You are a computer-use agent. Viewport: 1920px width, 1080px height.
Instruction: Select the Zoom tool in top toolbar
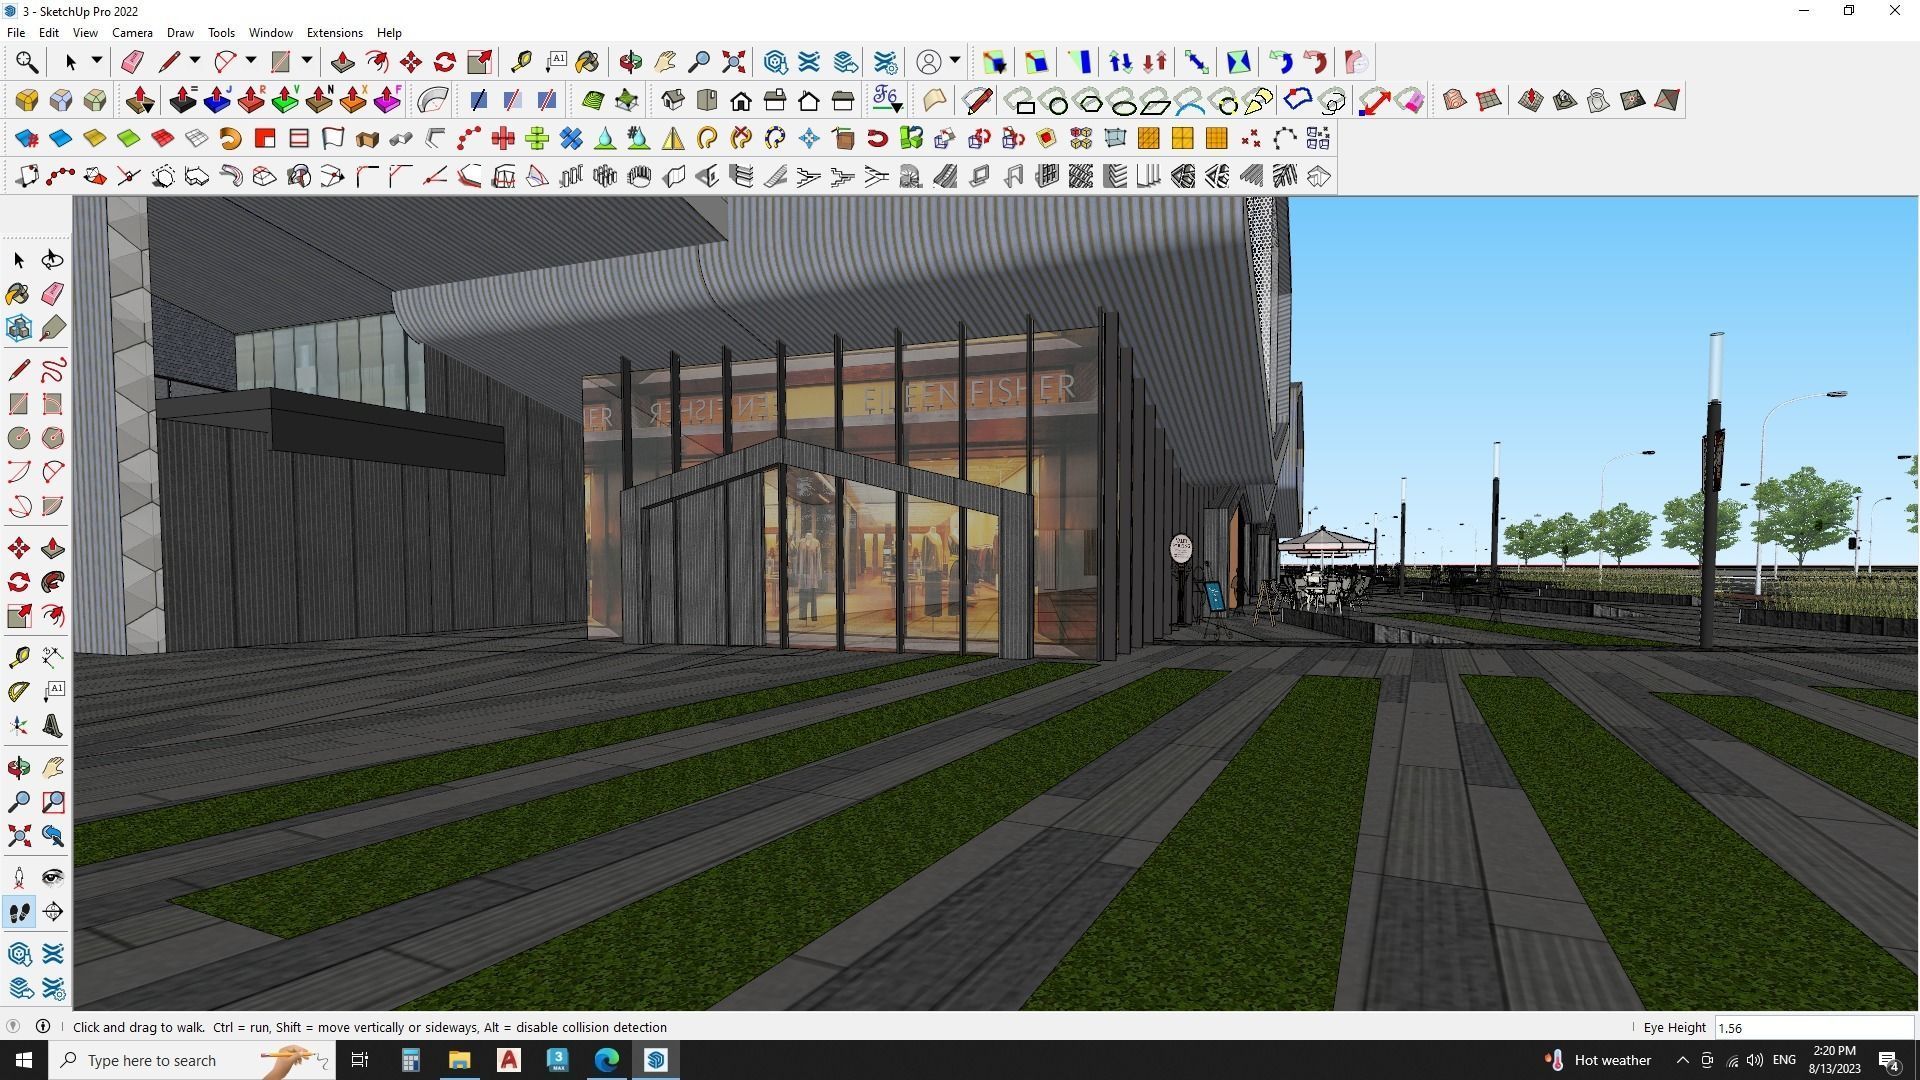(699, 62)
